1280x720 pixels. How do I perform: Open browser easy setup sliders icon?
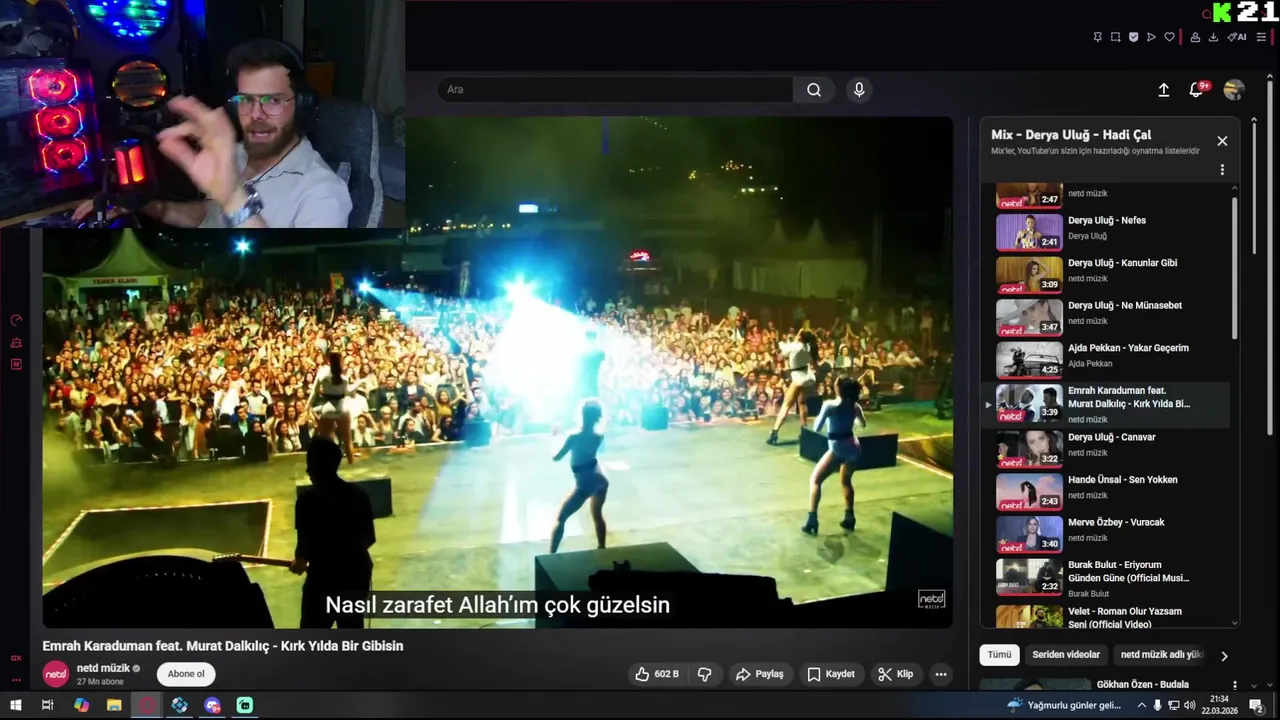(1261, 37)
